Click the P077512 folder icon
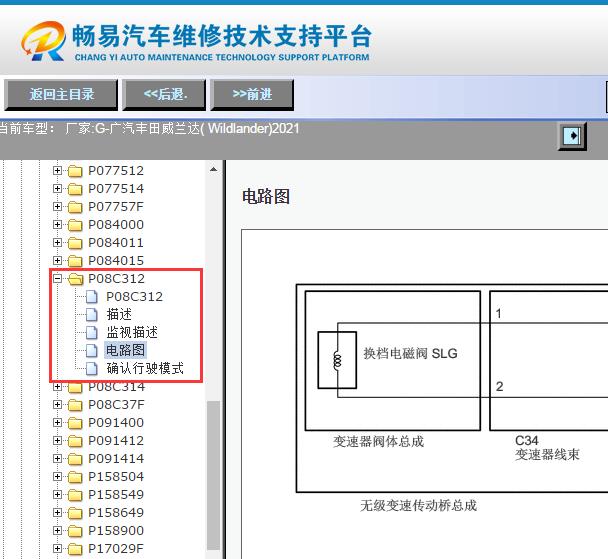The width and height of the screenshot is (608, 559). (x=75, y=171)
